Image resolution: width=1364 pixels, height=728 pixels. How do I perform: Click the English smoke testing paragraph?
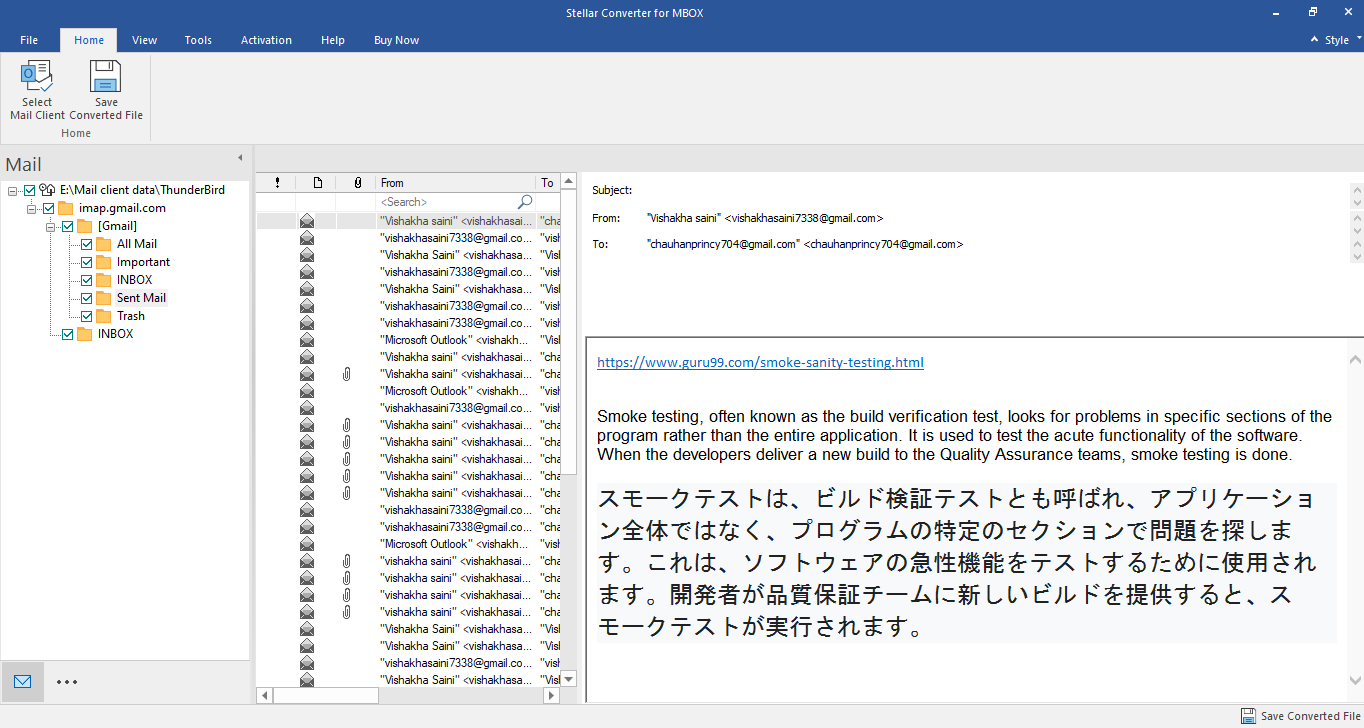(x=964, y=436)
